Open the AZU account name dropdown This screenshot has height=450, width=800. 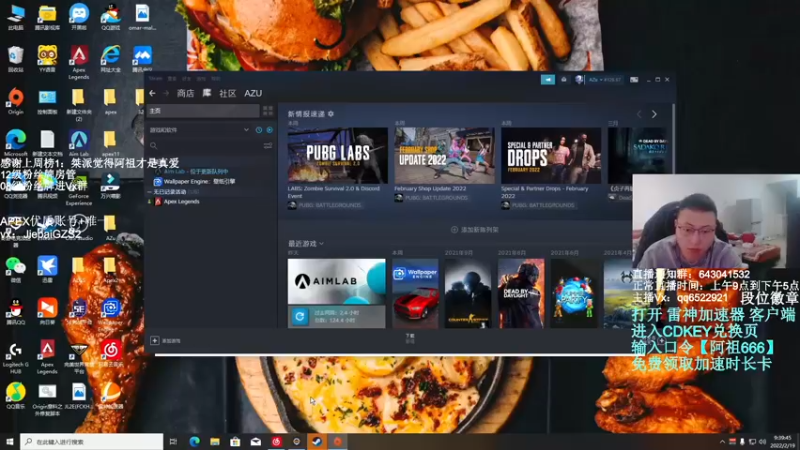coord(605,80)
